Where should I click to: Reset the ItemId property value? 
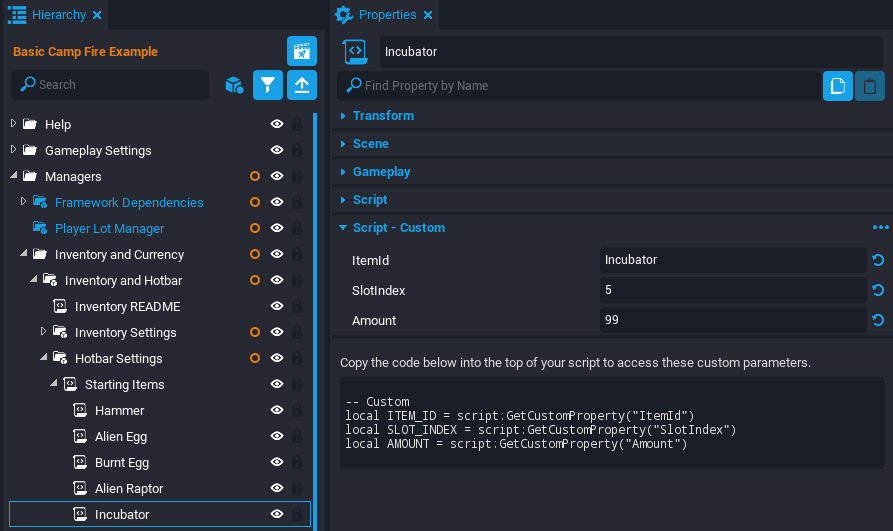pyautogui.click(x=878, y=260)
